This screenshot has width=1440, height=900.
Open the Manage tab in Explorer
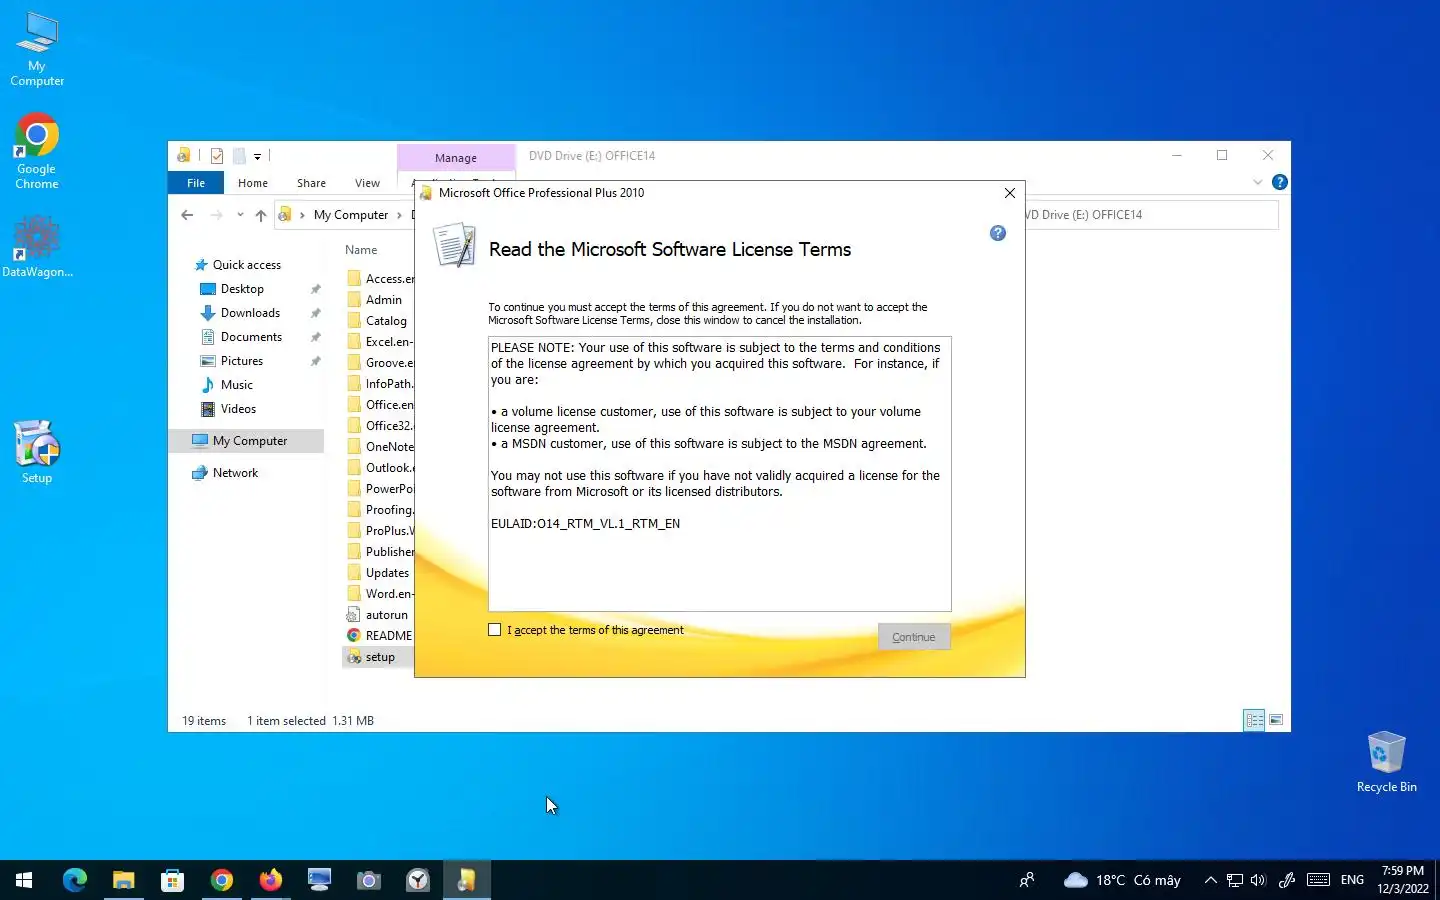[456, 158]
